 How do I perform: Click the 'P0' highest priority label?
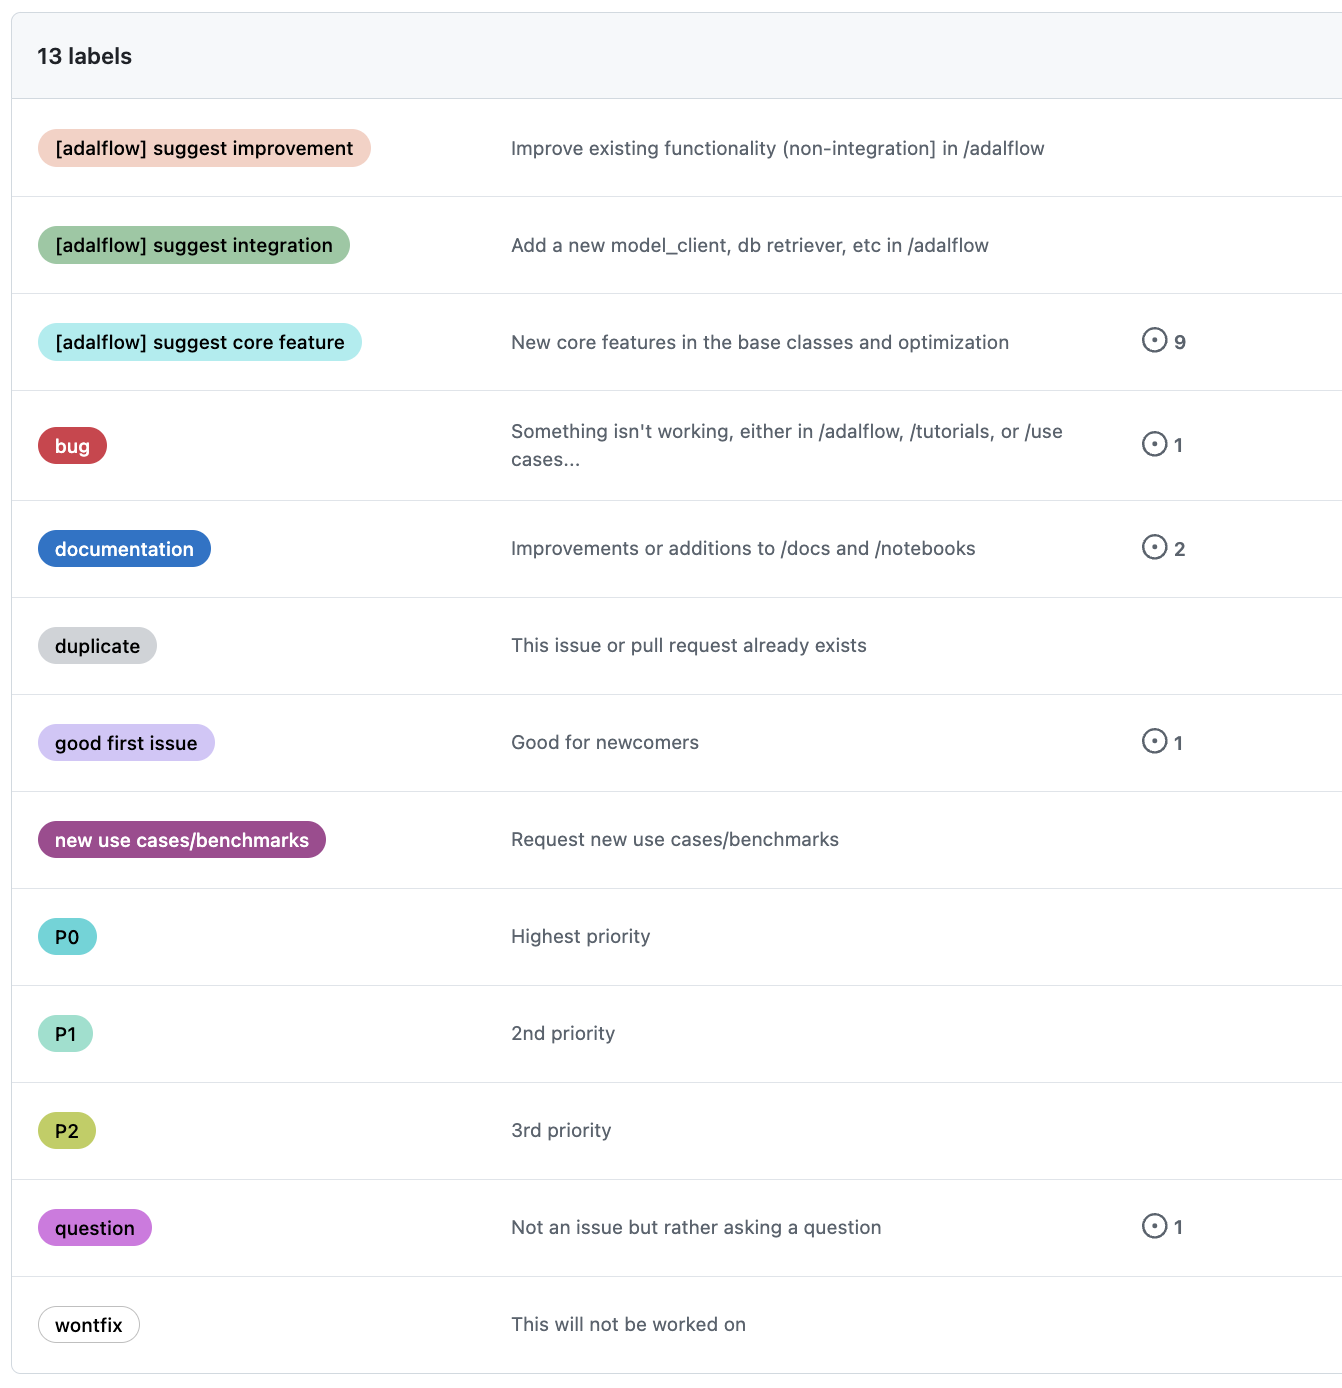[67, 937]
